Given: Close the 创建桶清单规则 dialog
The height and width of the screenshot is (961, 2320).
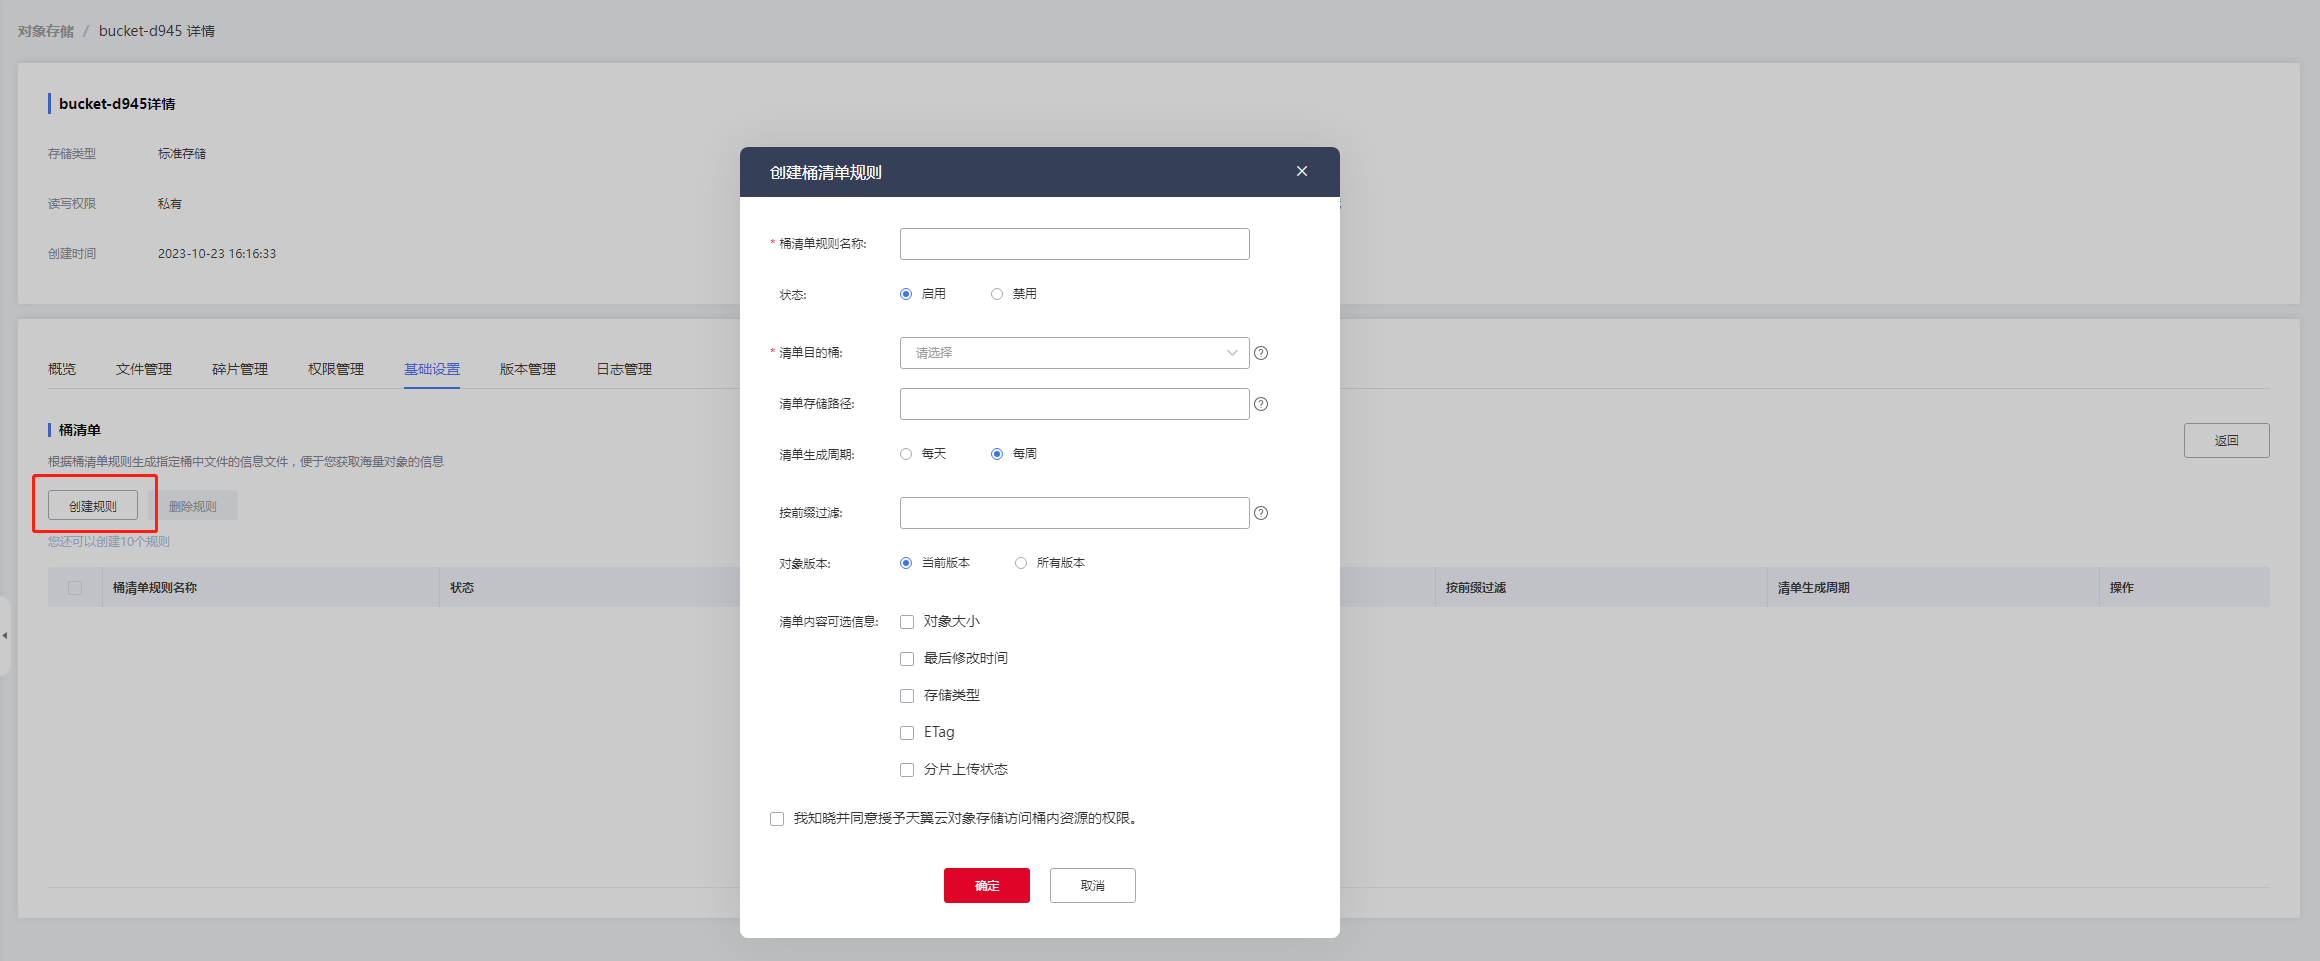Looking at the screenshot, I should [1302, 171].
